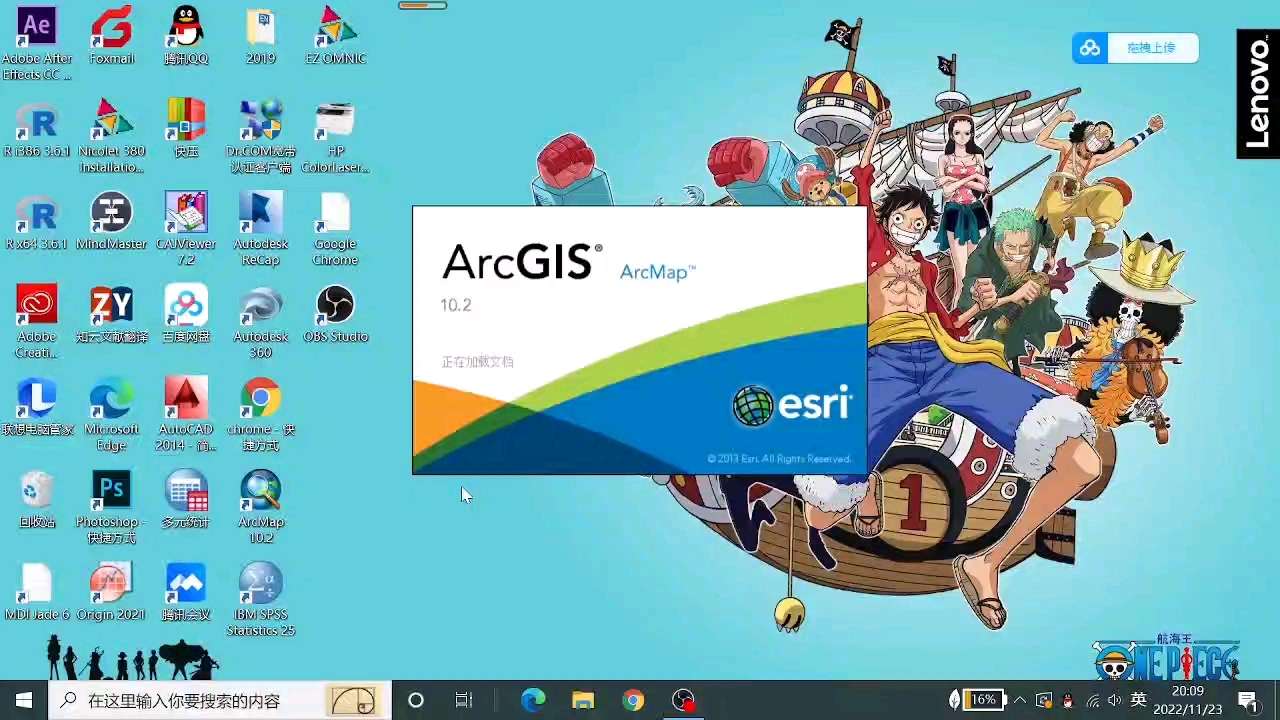Open the OBS Studio desktop shortcut
Screen dimensions: 1280x720
[335, 315]
